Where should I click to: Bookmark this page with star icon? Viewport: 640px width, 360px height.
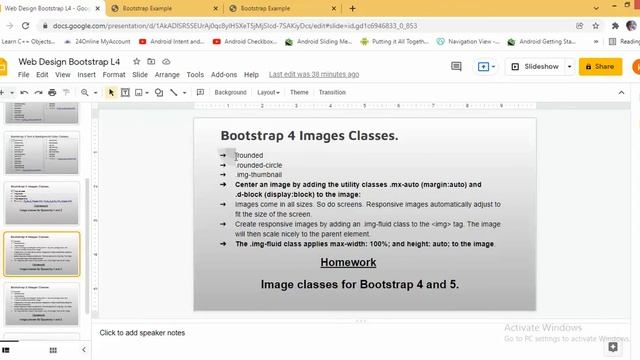click(x=596, y=26)
